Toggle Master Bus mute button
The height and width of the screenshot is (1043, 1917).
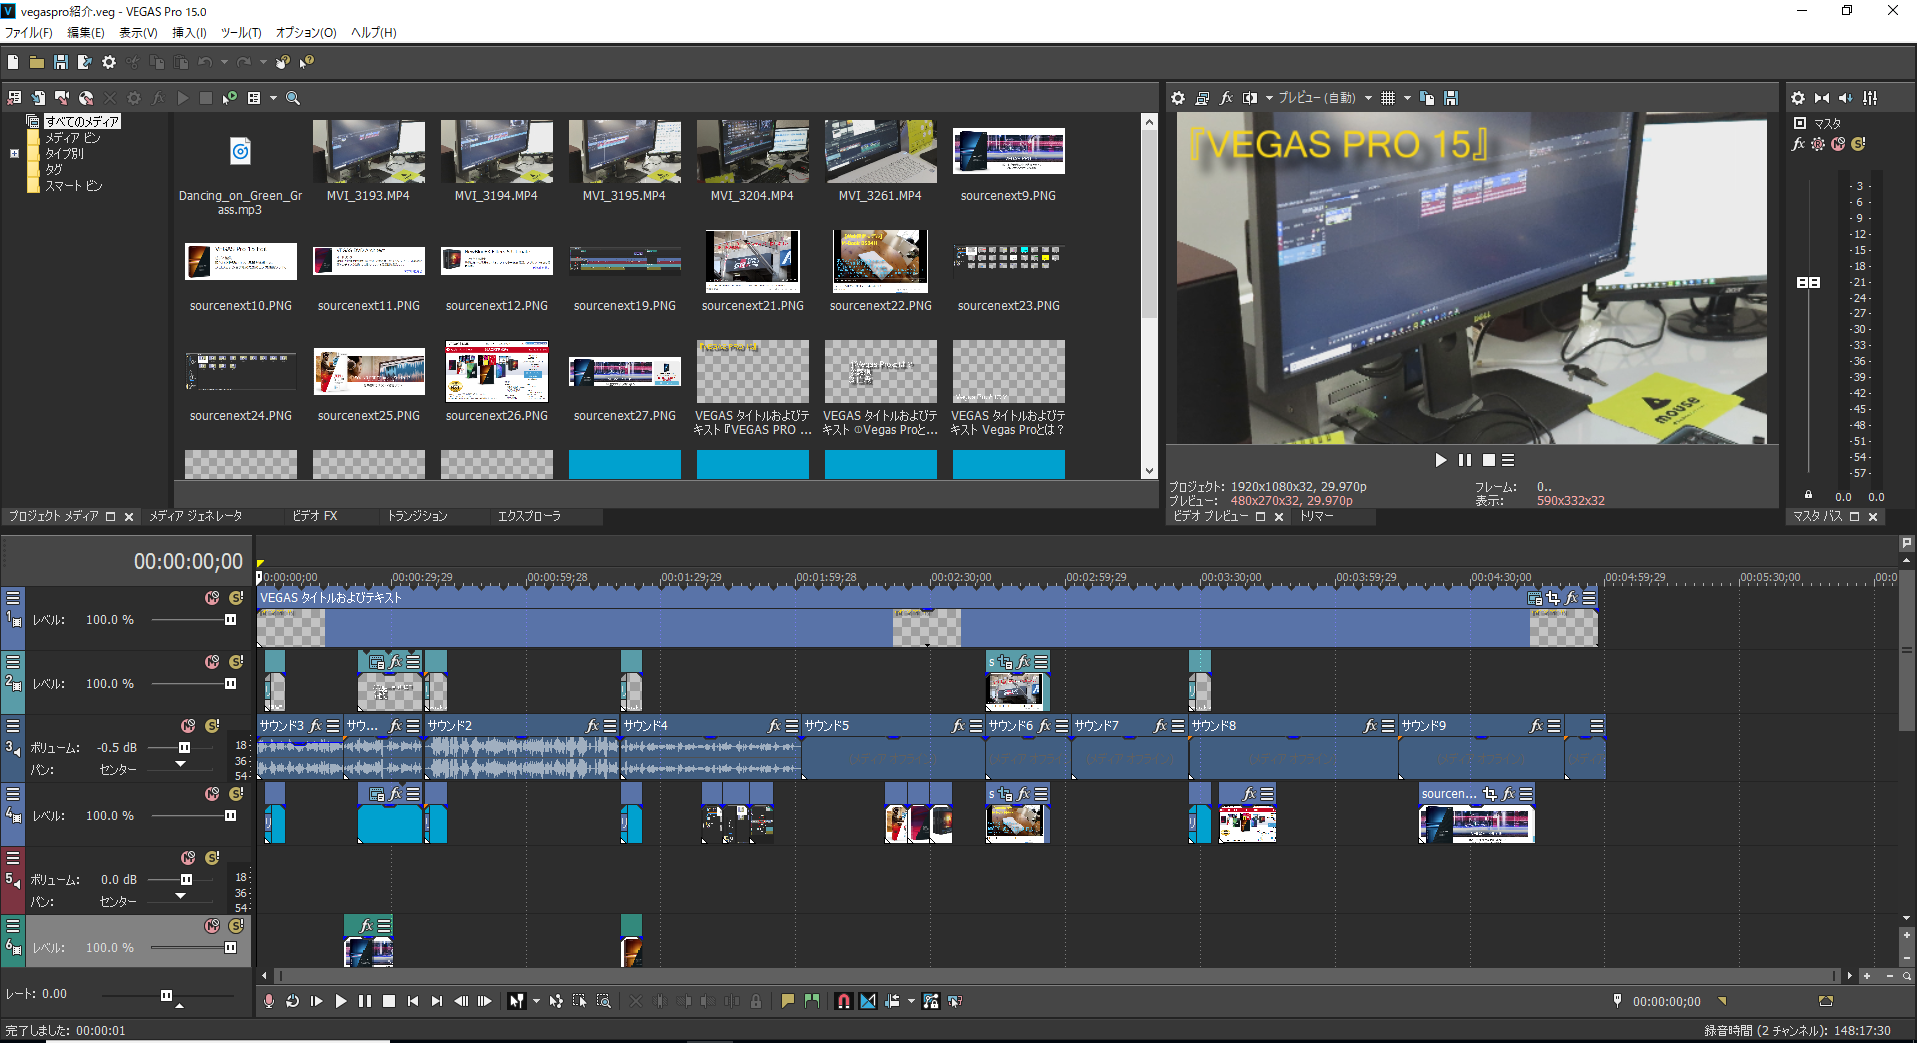(1838, 144)
